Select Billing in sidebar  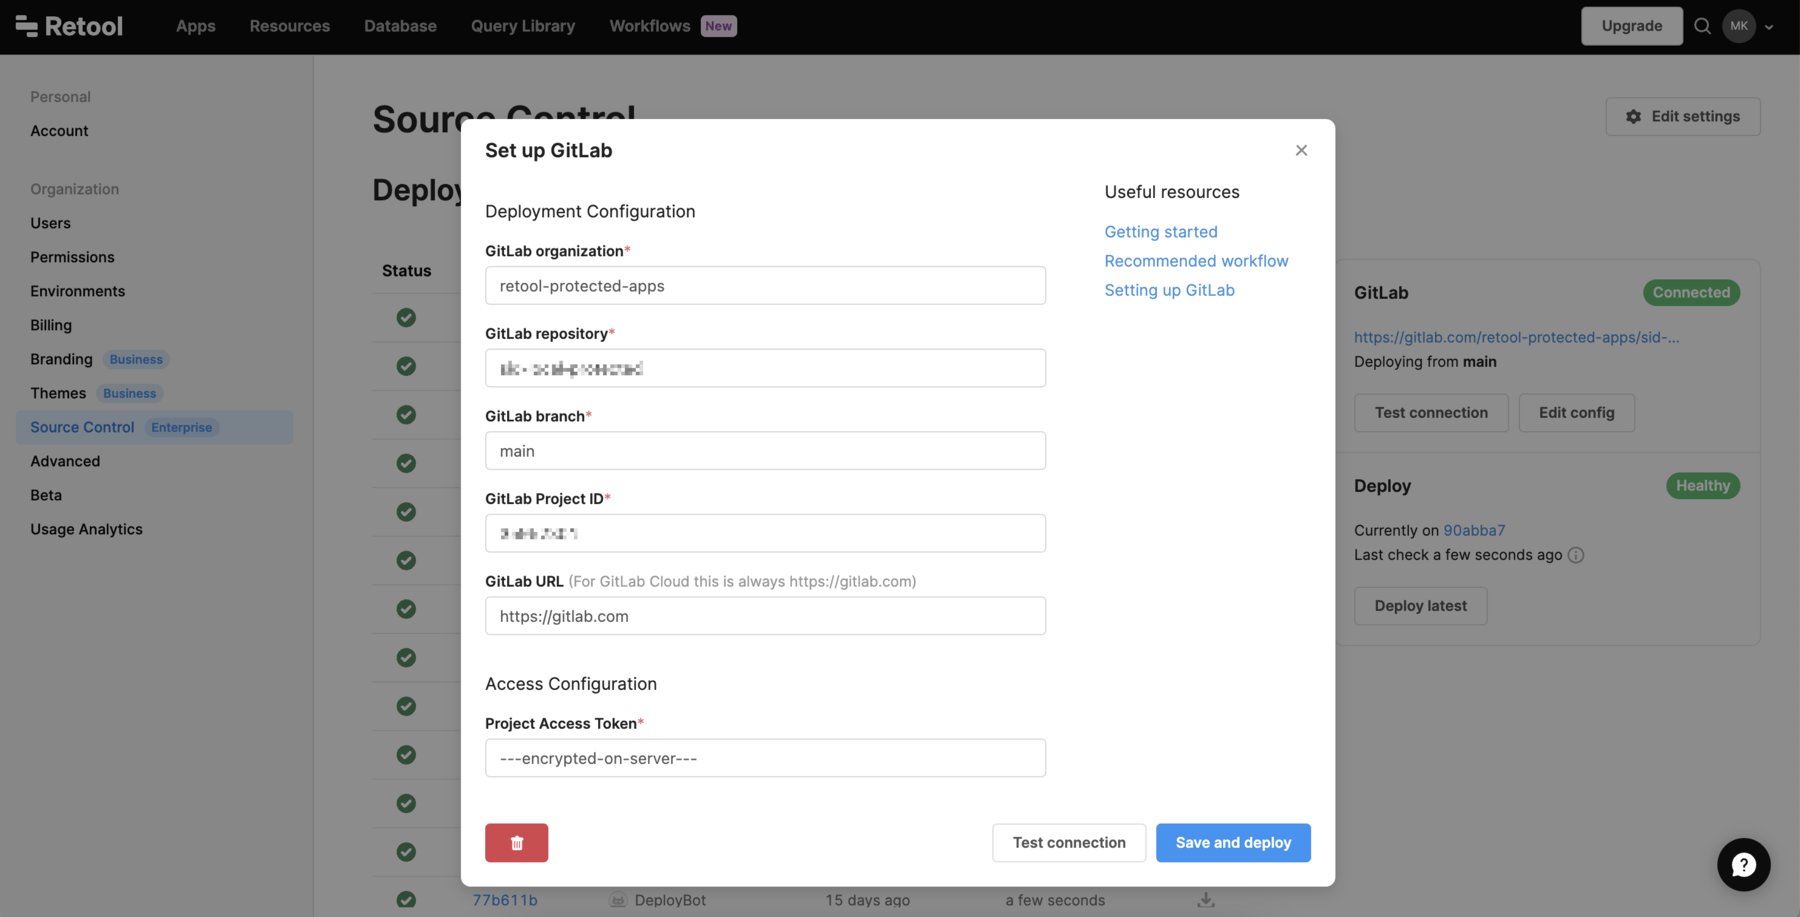pyautogui.click(x=51, y=325)
